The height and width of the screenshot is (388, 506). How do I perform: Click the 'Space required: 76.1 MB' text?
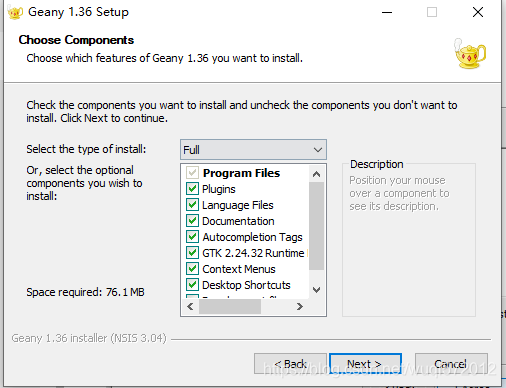(x=85, y=292)
